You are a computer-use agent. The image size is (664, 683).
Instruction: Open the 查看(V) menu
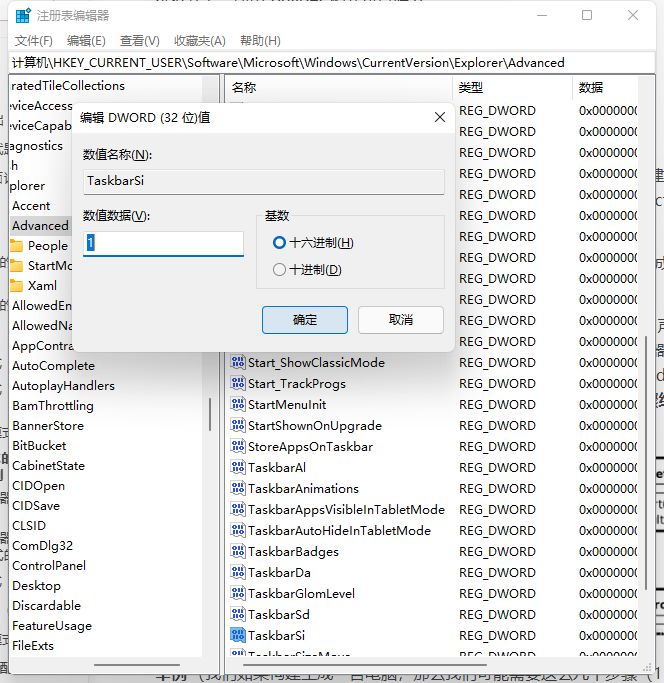tap(140, 41)
